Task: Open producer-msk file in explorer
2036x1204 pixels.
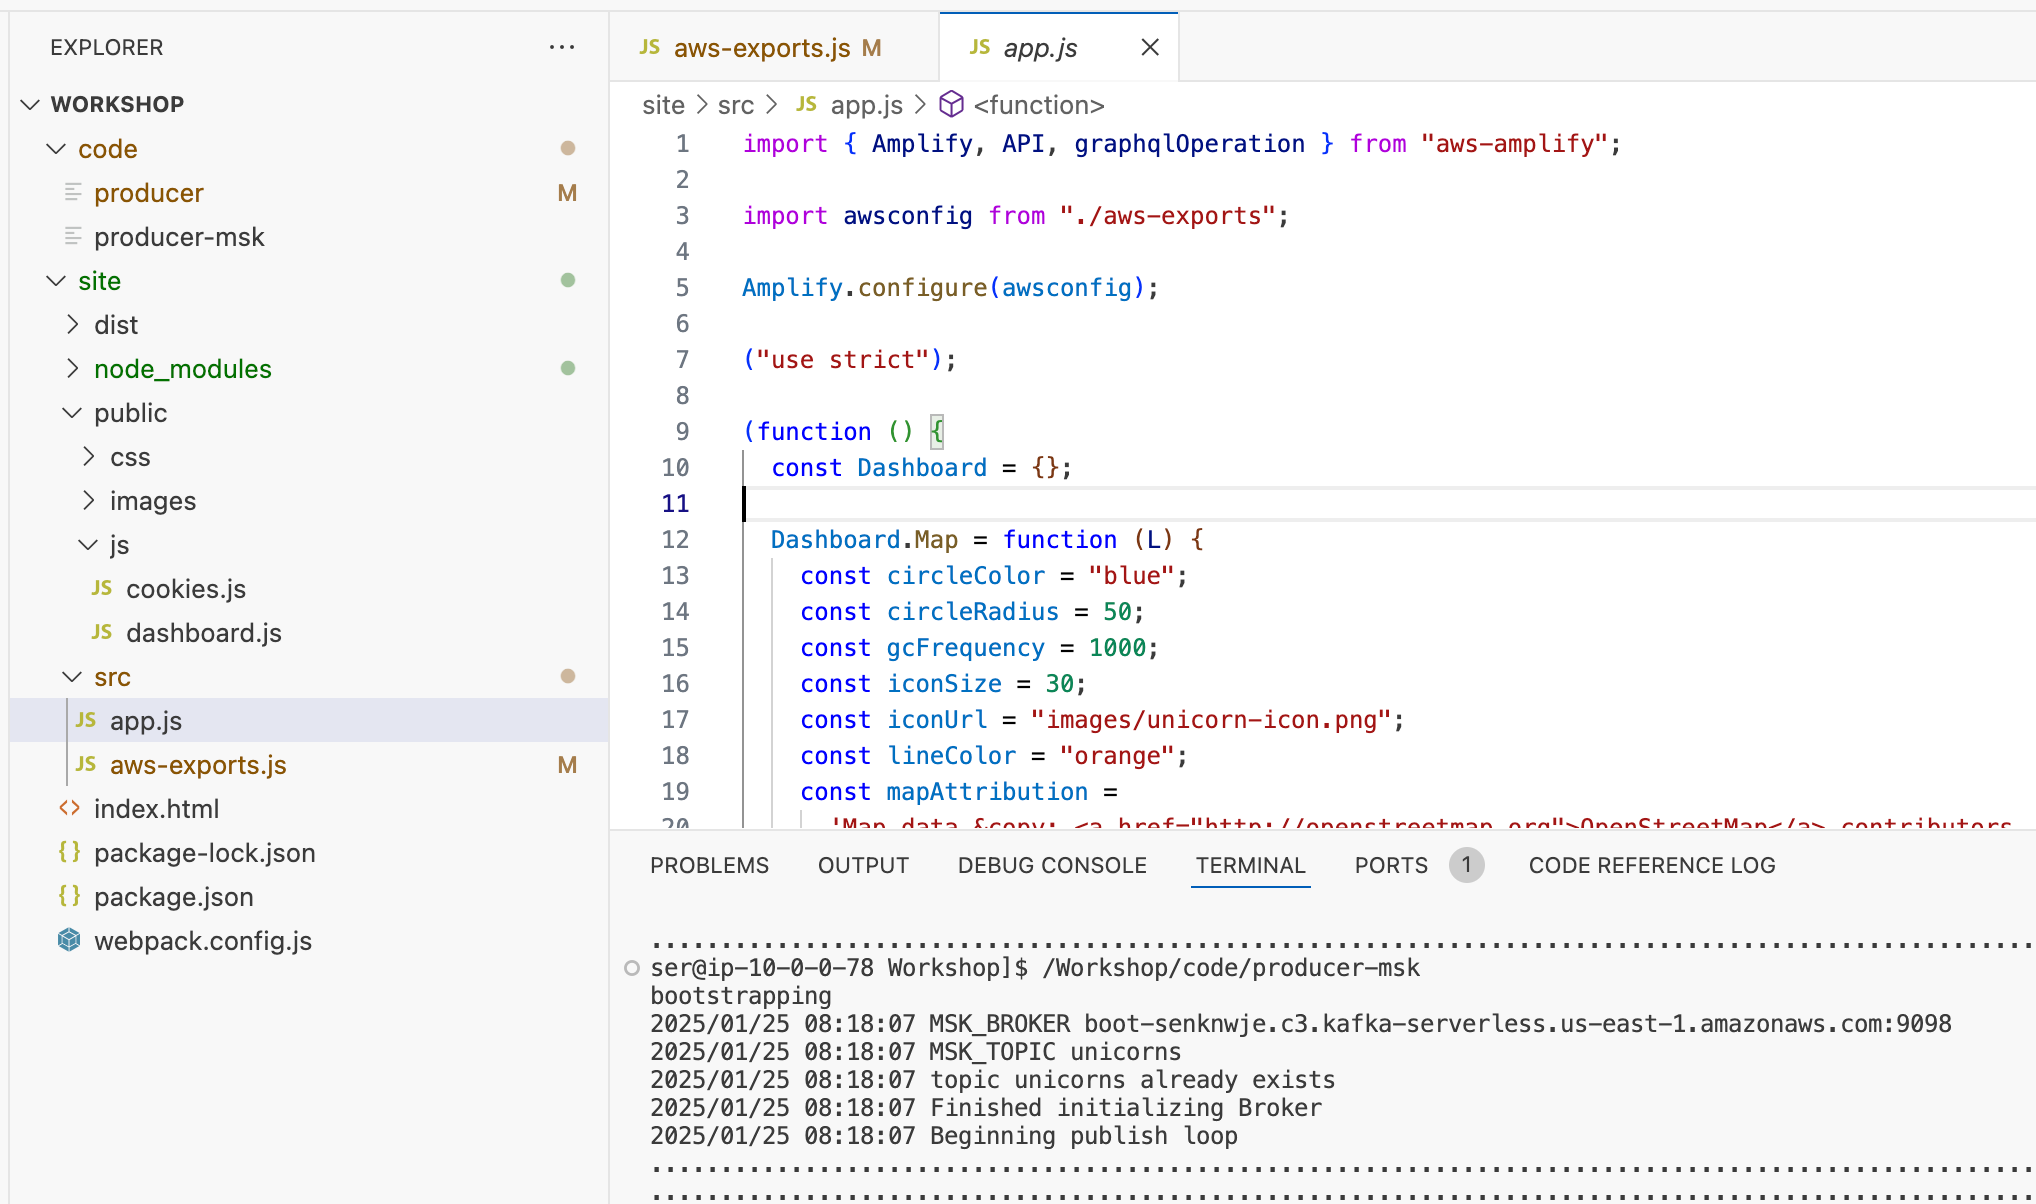Action: point(179,236)
